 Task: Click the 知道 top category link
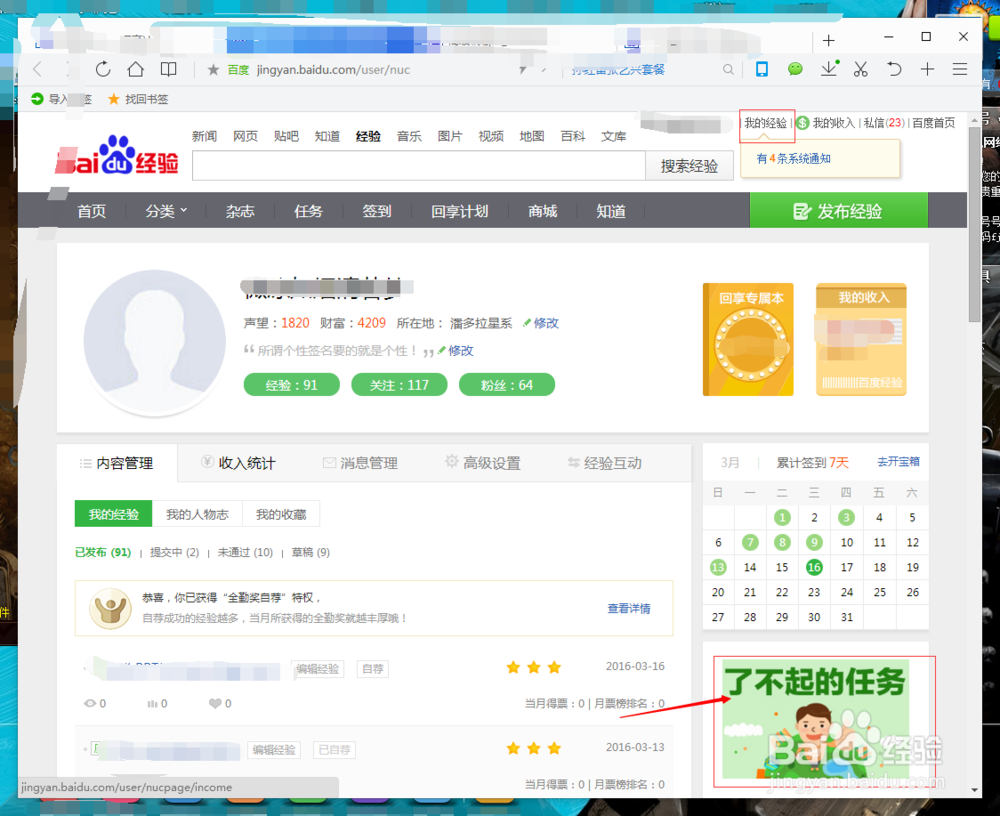[x=327, y=136]
